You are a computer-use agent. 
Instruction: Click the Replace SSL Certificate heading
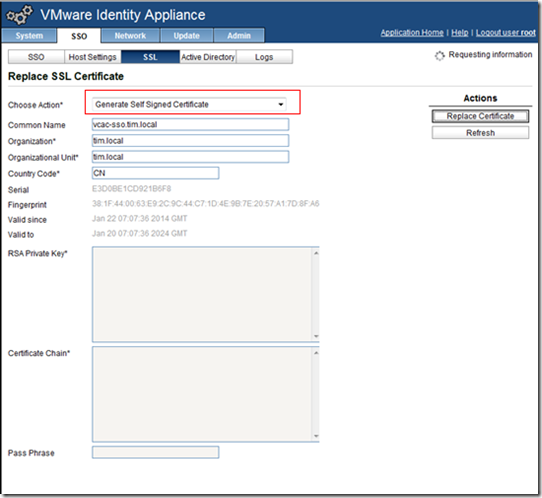(x=66, y=76)
